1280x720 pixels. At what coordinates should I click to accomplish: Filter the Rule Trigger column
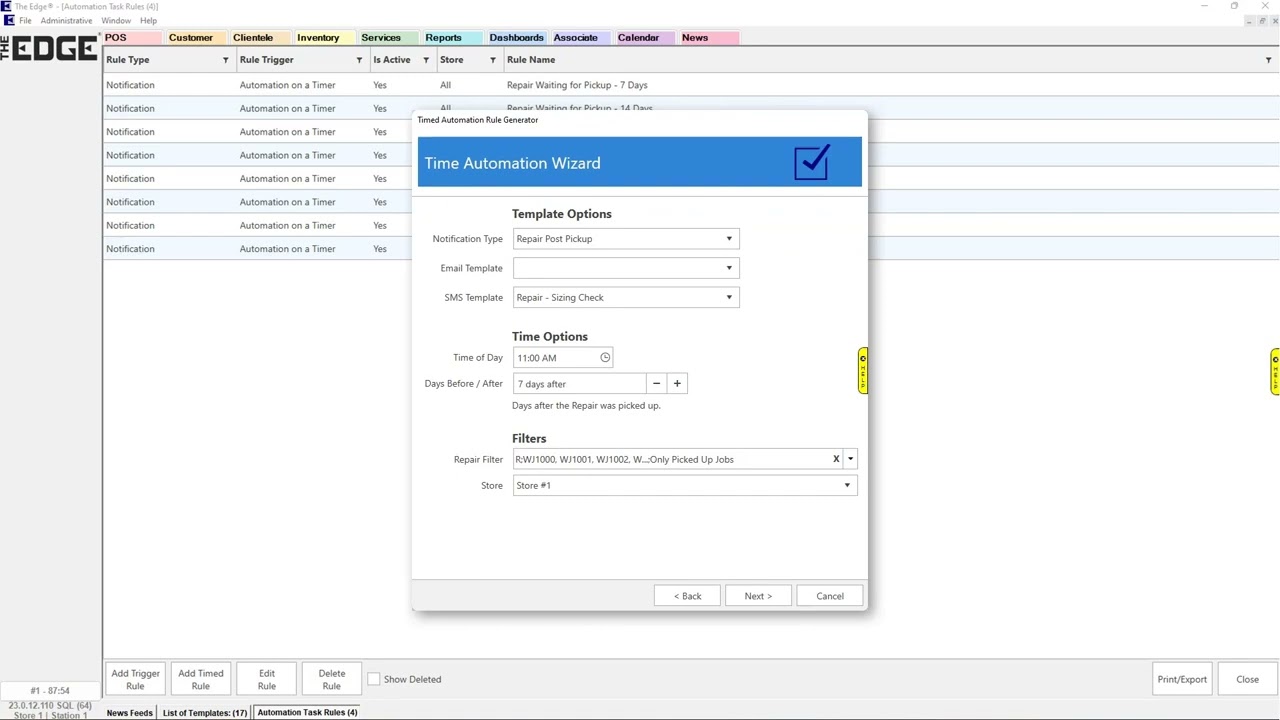click(359, 60)
